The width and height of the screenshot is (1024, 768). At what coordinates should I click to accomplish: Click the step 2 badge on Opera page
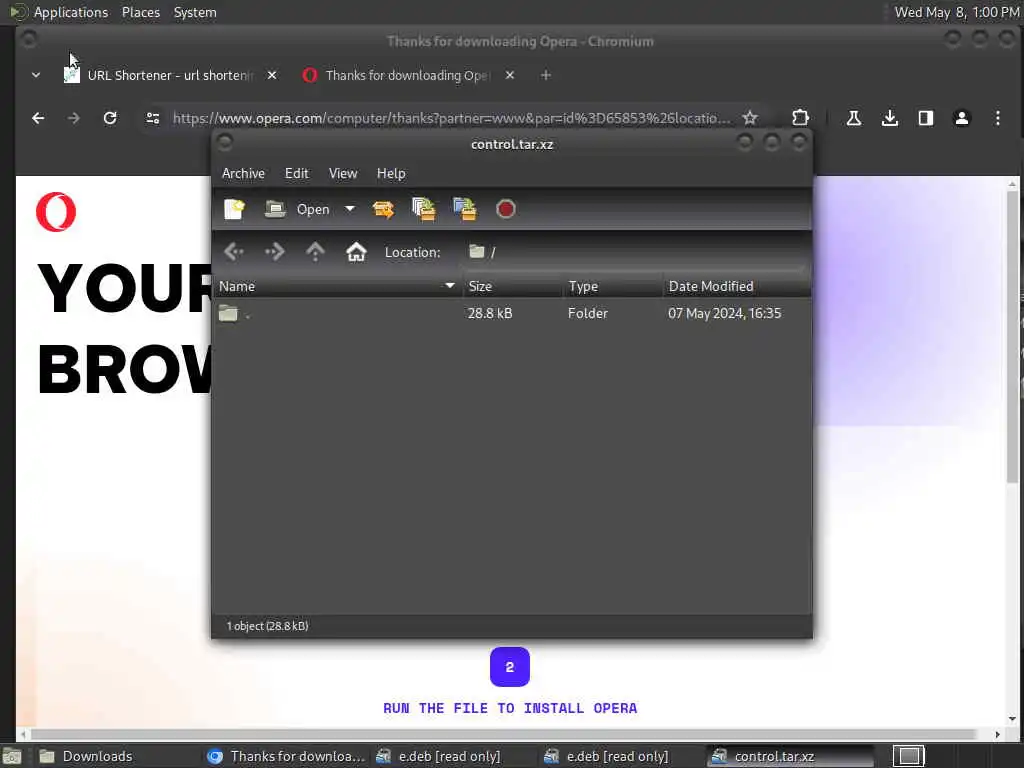click(x=510, y=667)
